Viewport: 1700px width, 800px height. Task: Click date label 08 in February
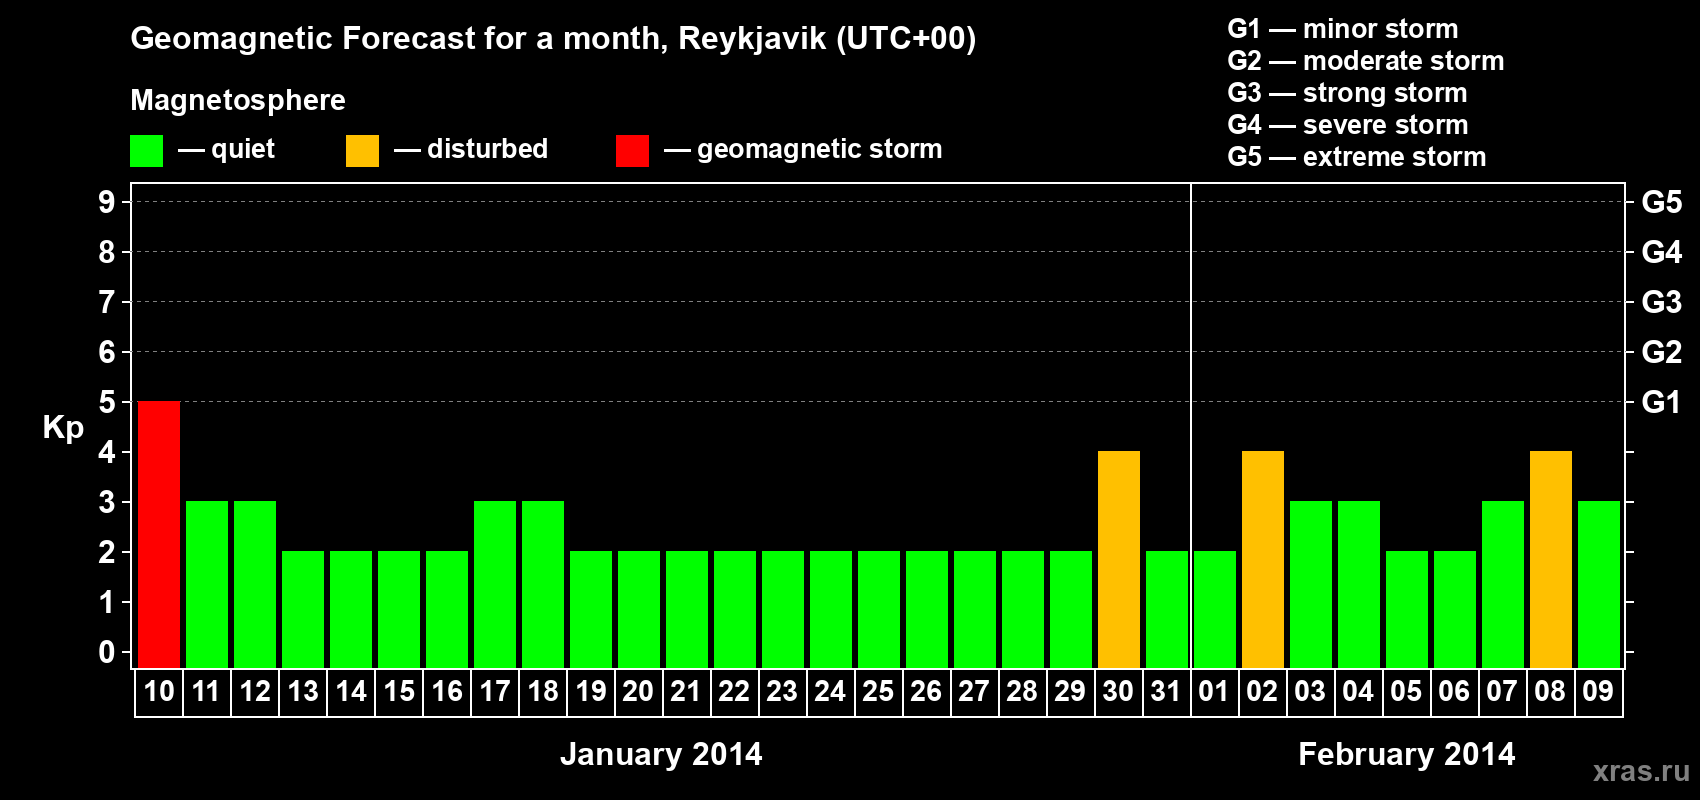[1550, 691]
